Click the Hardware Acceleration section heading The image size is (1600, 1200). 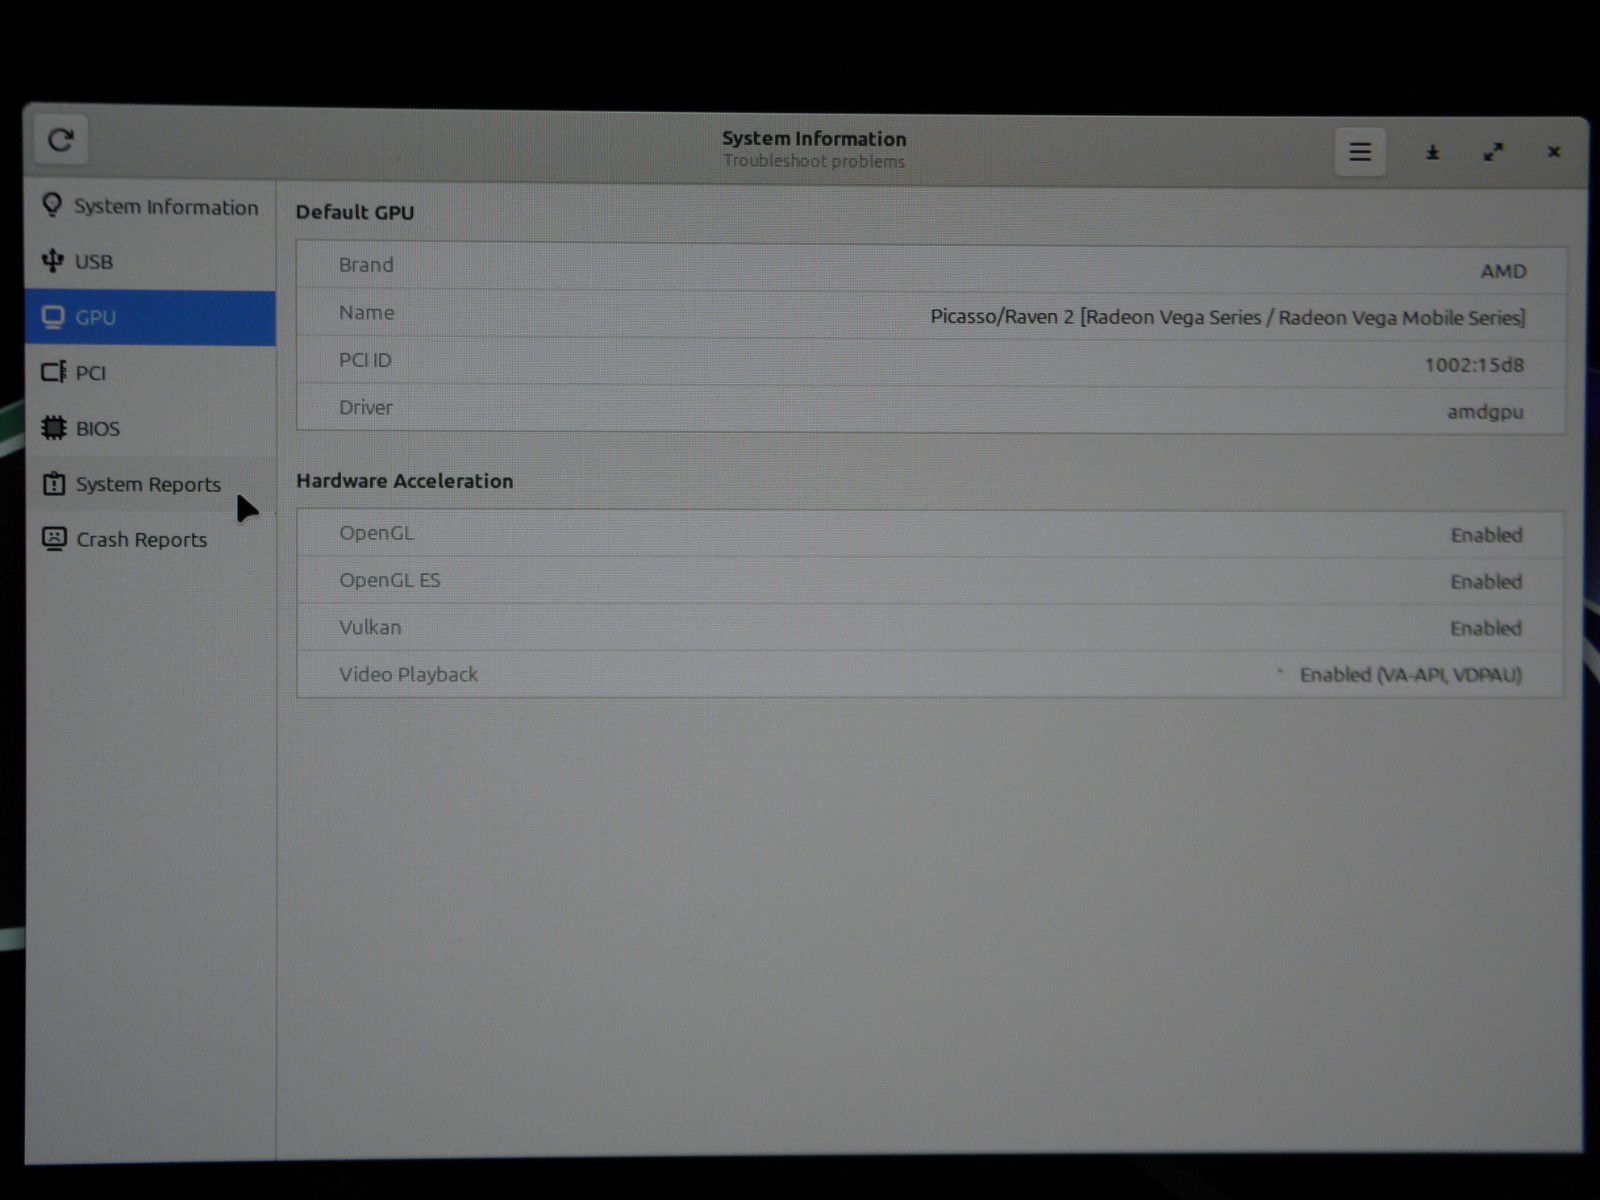click(x=405, y=481)
